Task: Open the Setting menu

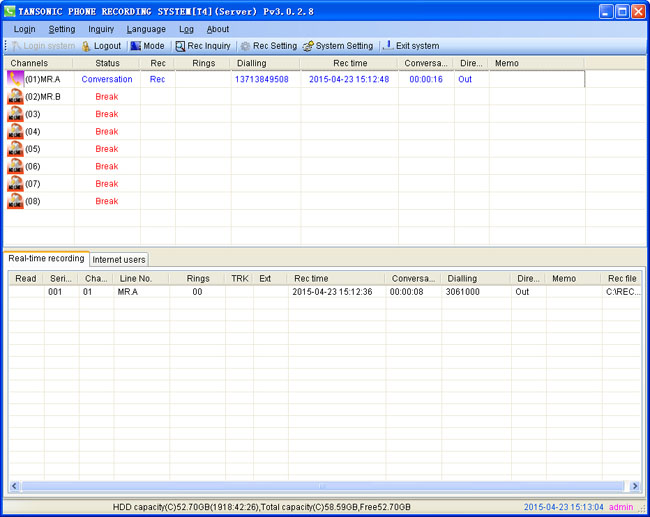Action: click(61, 29)
